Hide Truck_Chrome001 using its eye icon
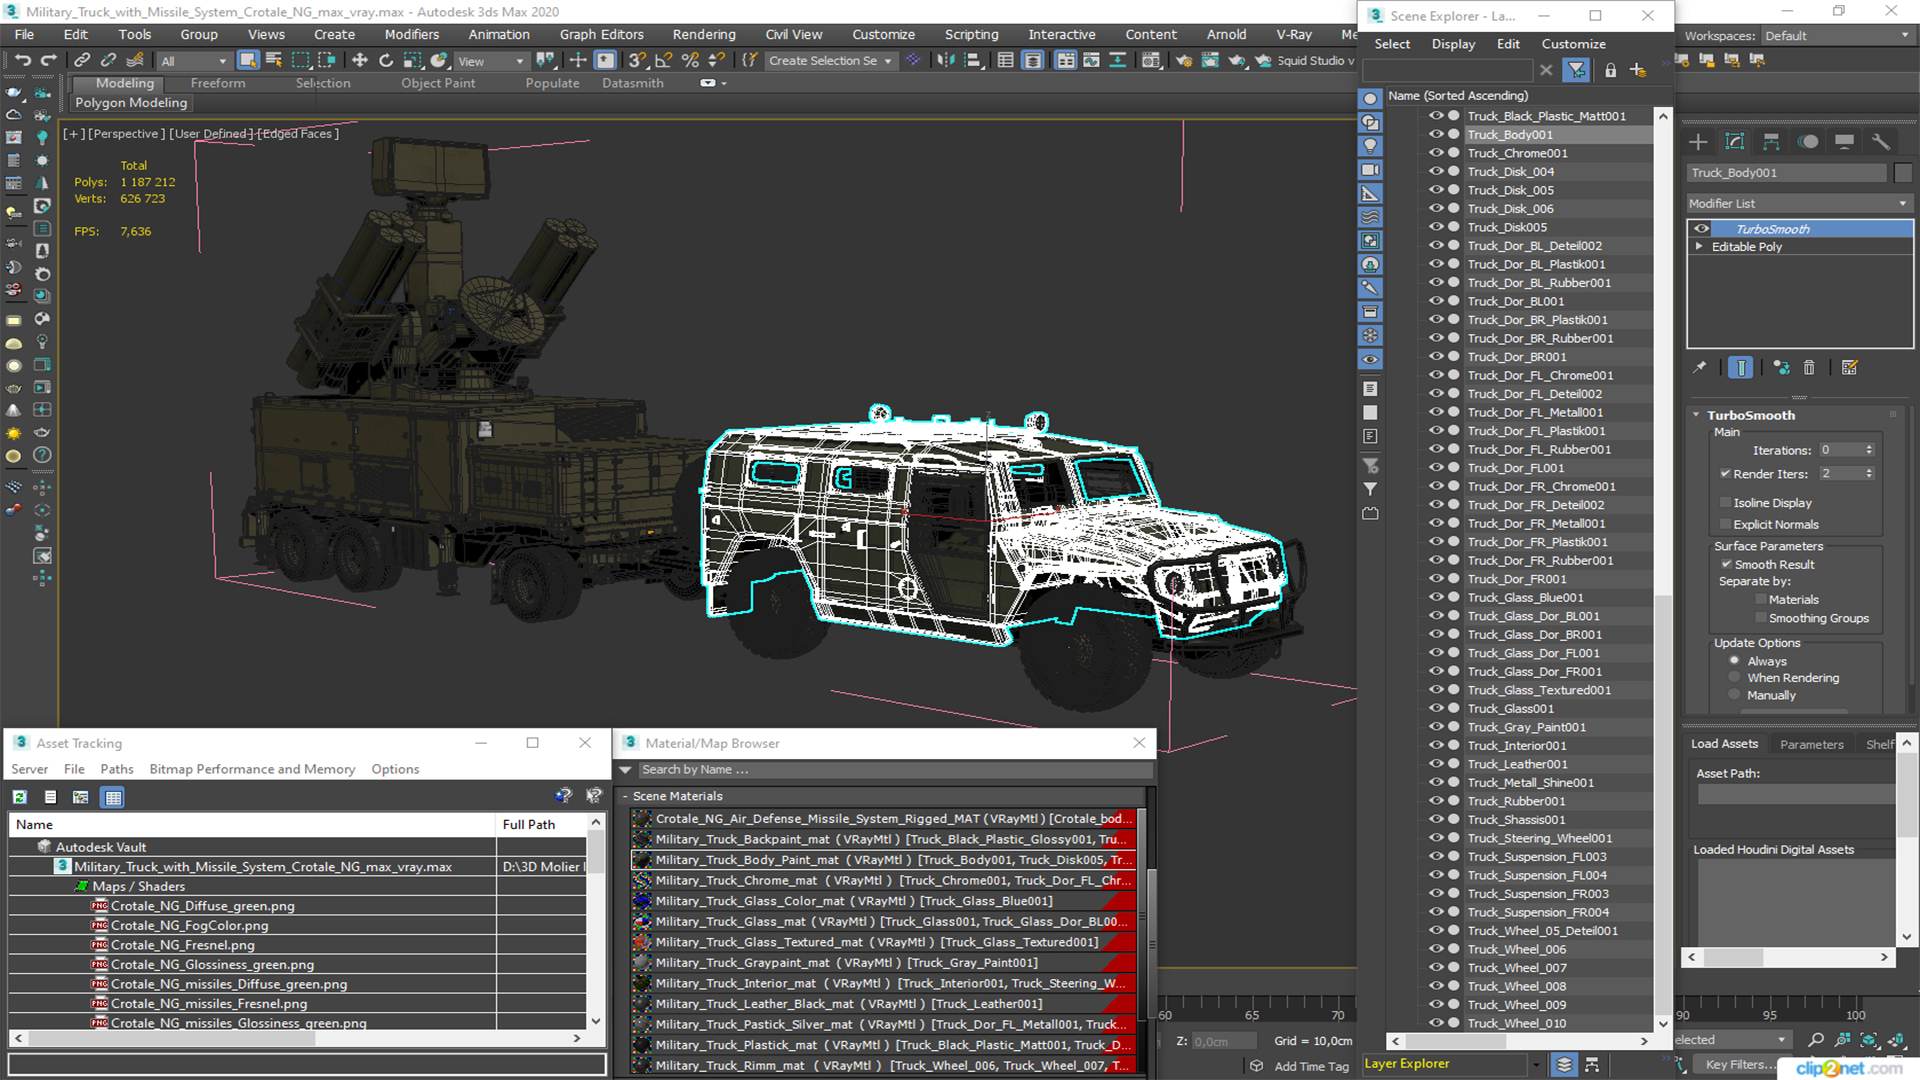 click(1436, 153)
